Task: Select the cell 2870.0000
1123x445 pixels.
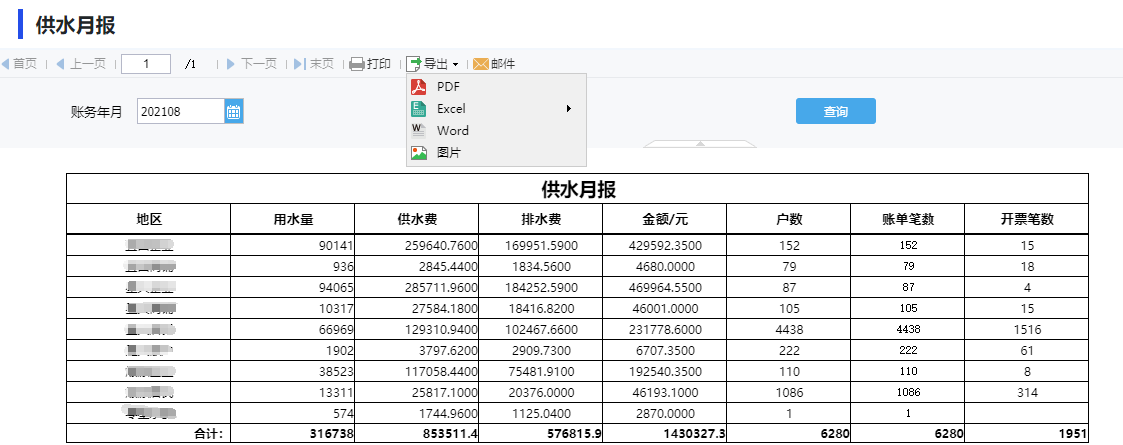Action: pyautogui.click(x=665, y=413)
